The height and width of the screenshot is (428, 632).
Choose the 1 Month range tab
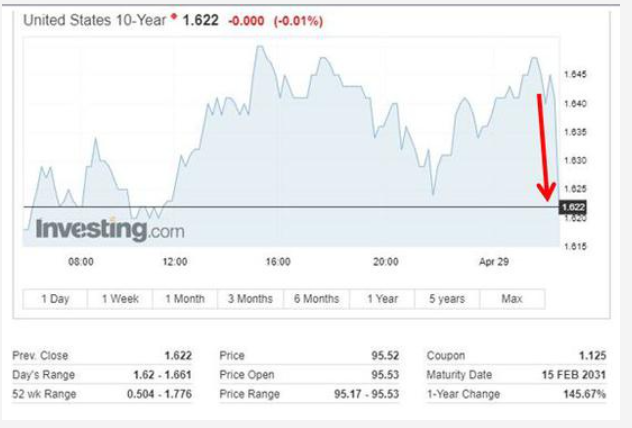click(185, 299)
